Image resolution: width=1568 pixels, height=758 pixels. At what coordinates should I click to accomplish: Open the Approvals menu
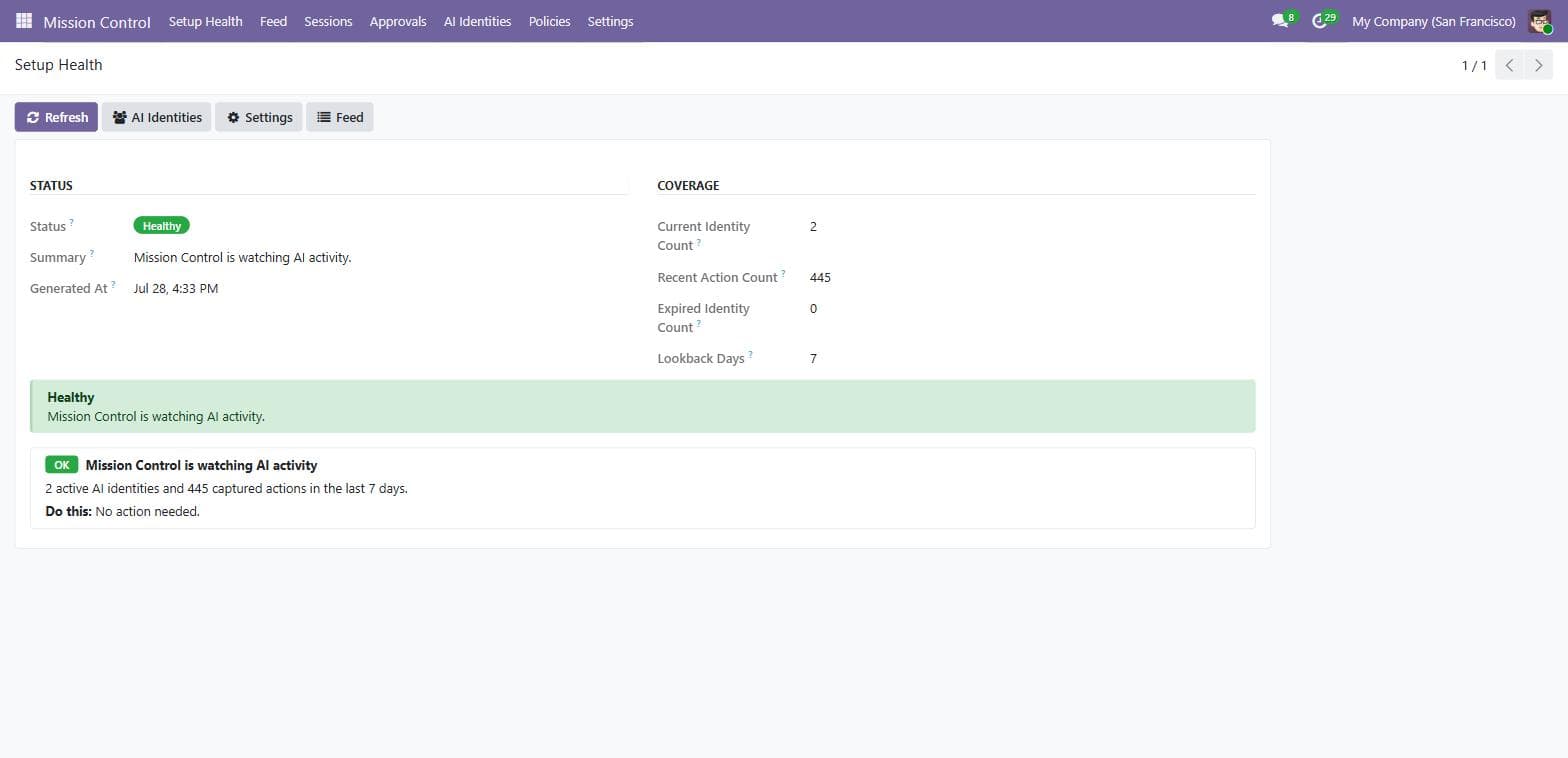pyautogui.click(x=398, y=21)
